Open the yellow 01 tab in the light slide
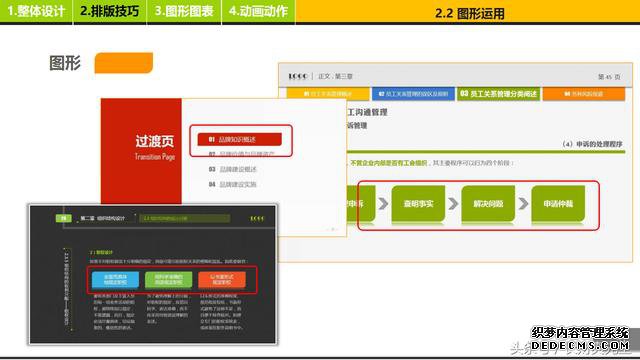The image size is (640, 360). click(328, 94)
